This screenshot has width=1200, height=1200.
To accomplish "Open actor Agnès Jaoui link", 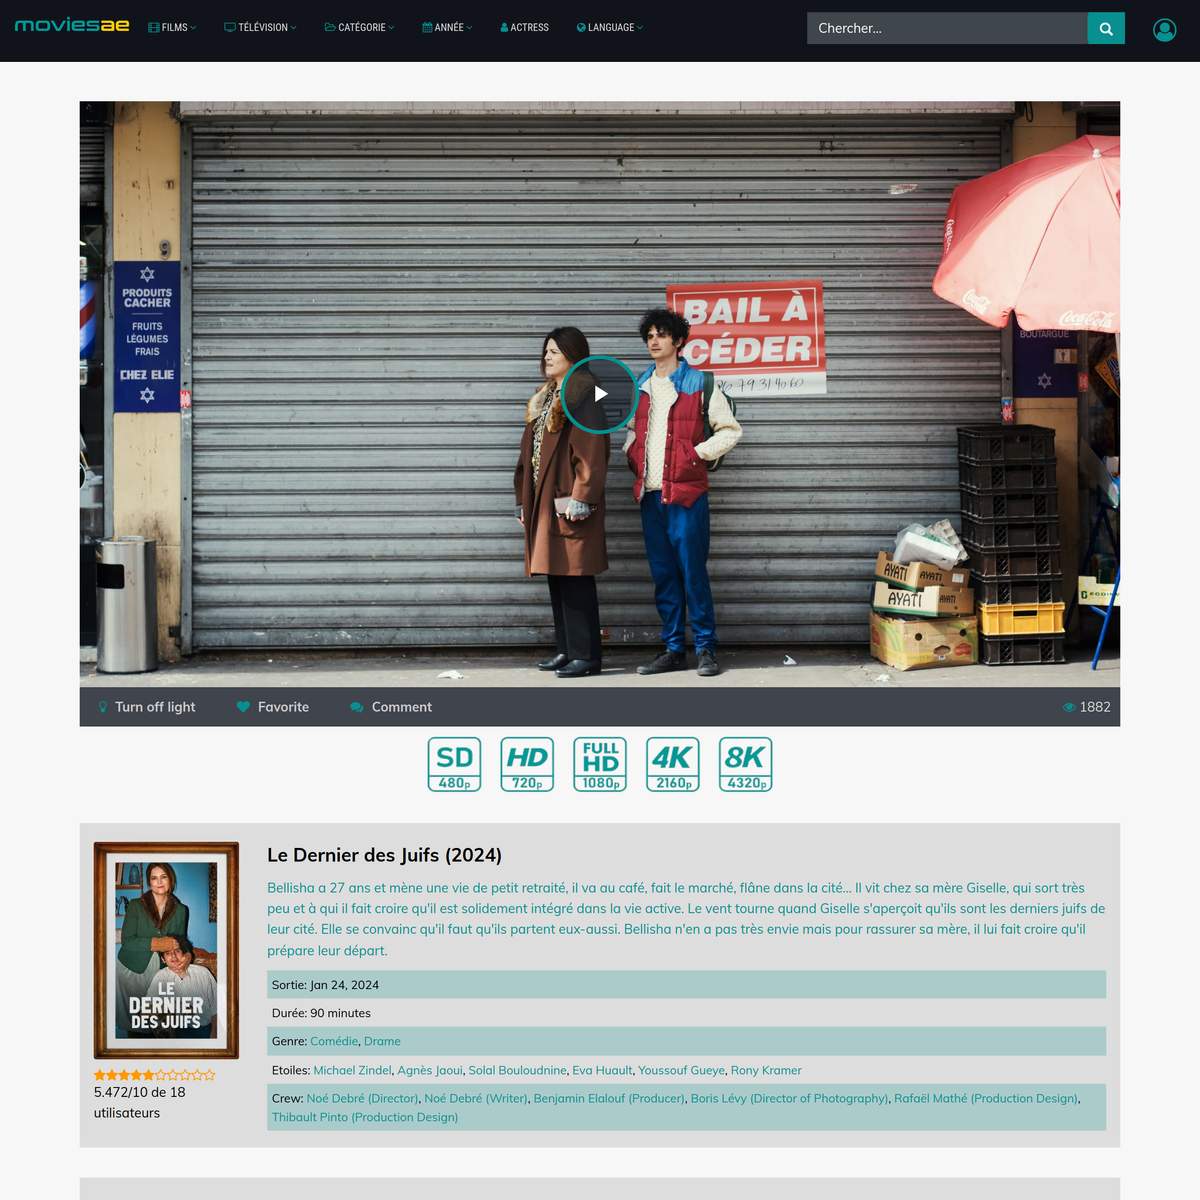I will [430, 1070].
